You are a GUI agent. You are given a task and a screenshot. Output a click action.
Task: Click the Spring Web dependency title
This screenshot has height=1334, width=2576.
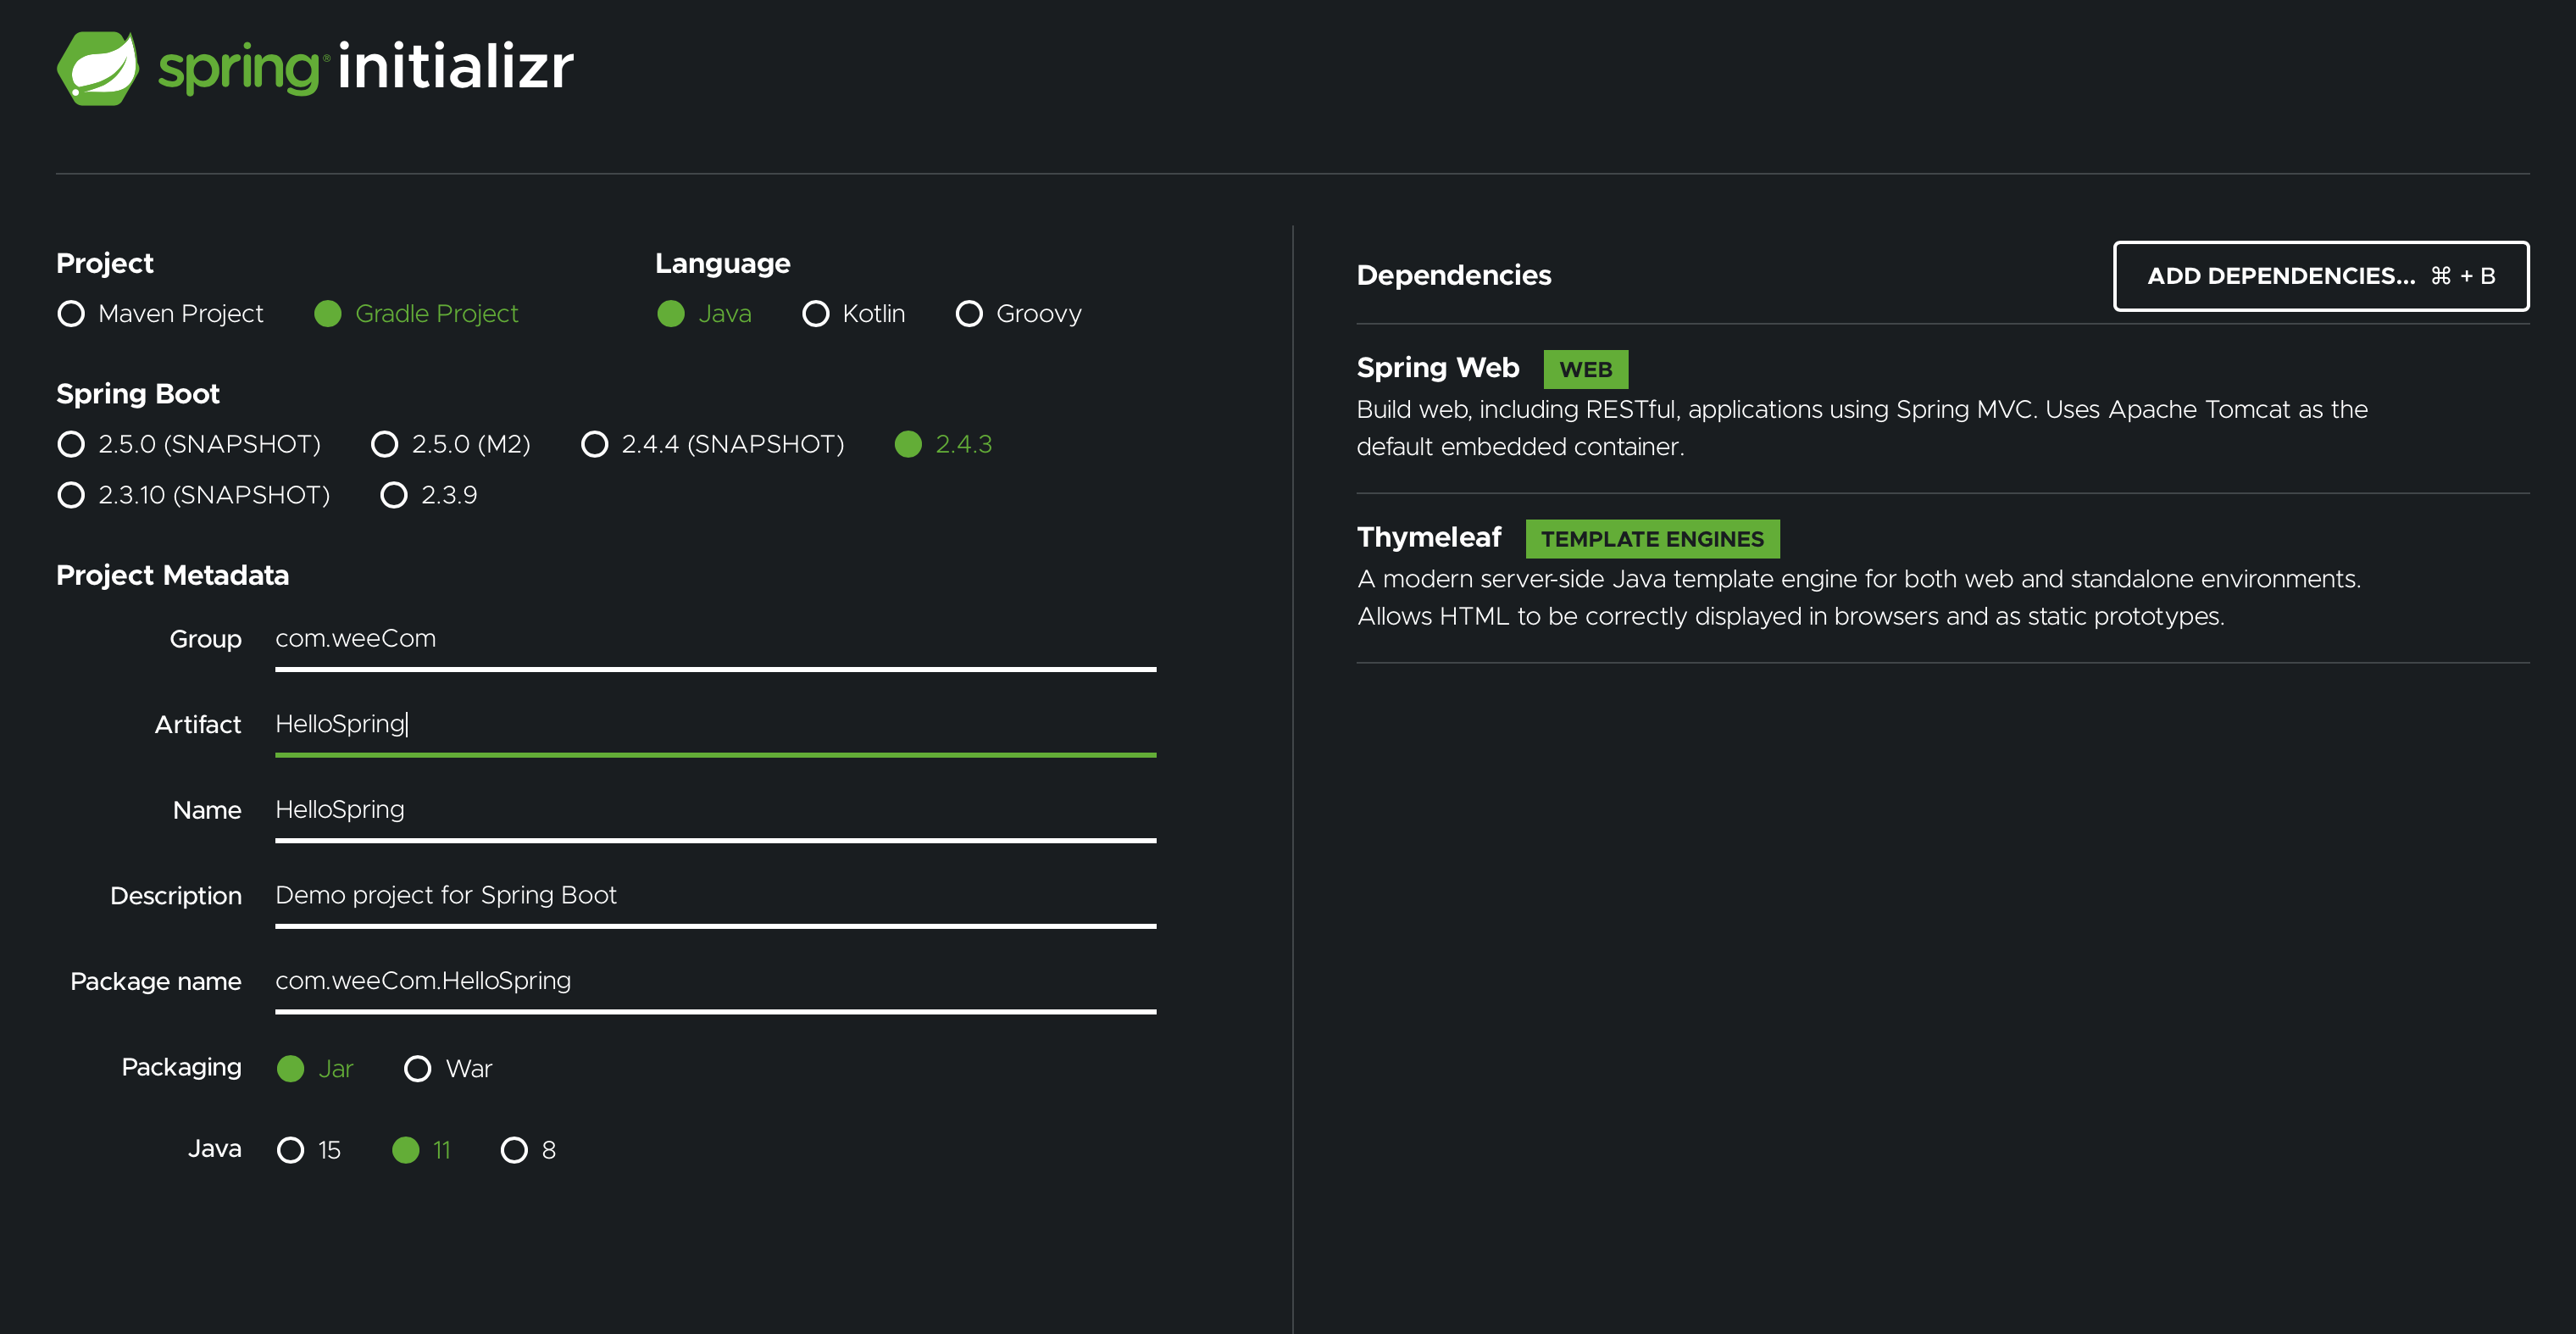point(1438,368)
